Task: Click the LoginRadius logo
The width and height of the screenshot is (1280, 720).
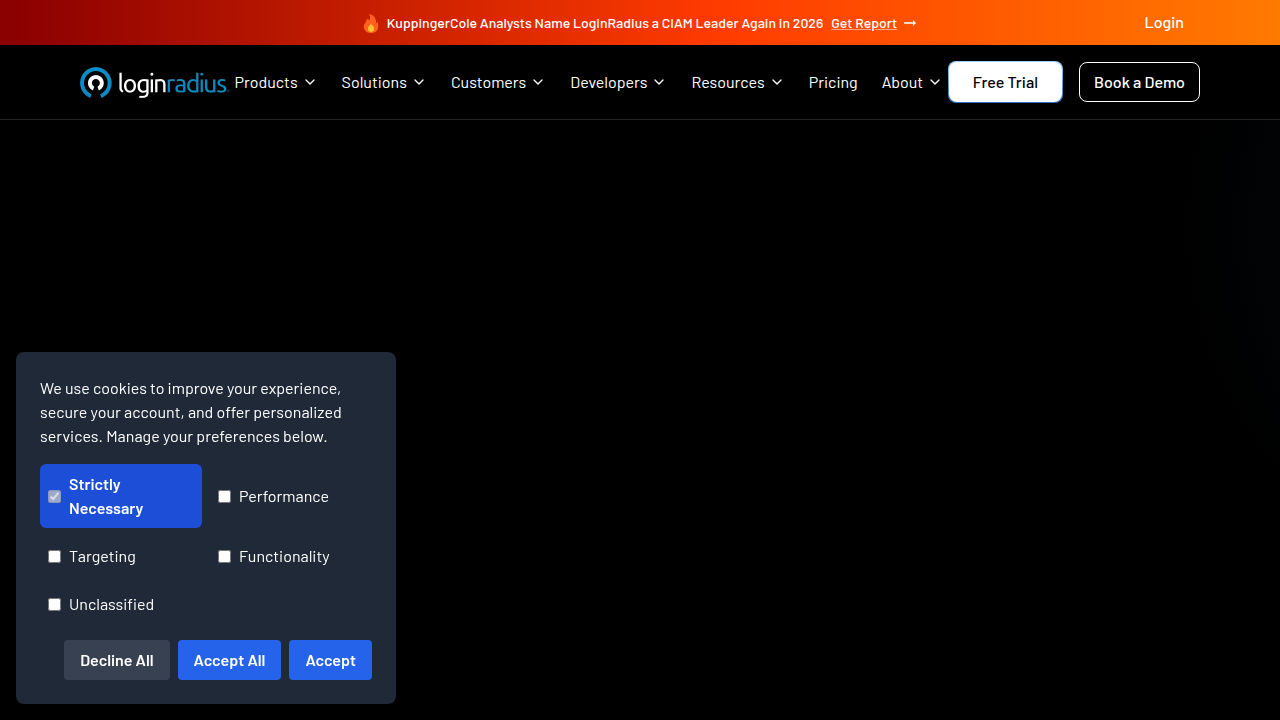Action: click(x=154, y=83)
